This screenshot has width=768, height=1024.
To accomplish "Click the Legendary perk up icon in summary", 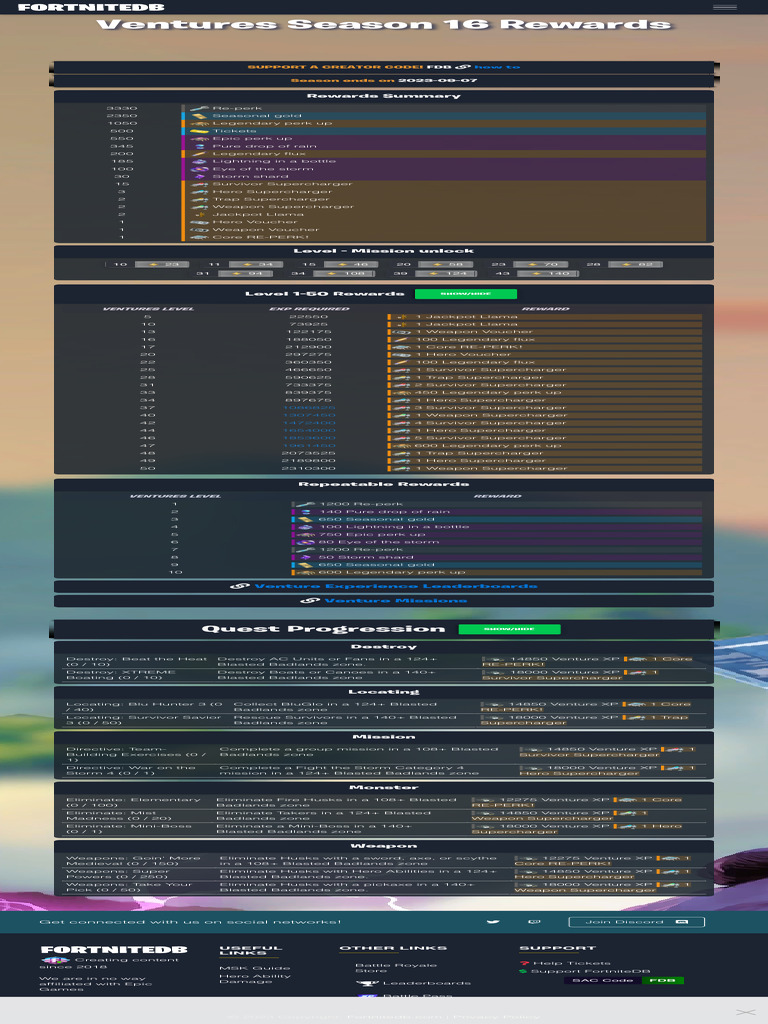I will 199,123.
